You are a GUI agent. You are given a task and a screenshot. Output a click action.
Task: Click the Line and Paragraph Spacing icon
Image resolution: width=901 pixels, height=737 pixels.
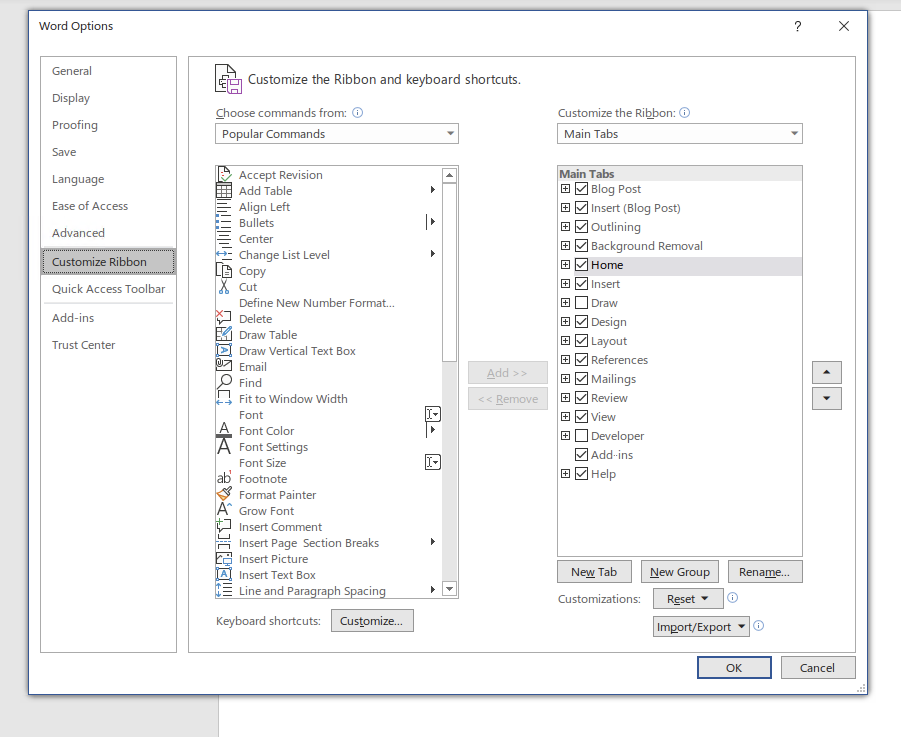click(224, 591)
